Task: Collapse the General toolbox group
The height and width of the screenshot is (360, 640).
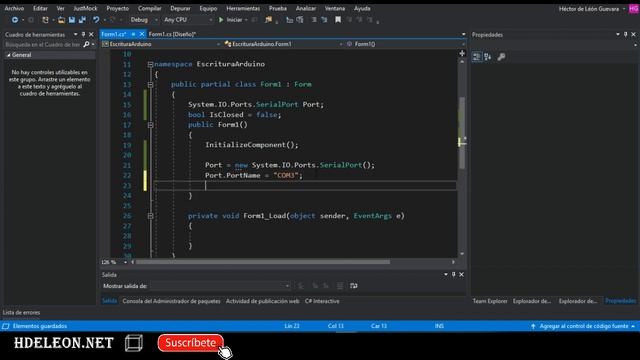Action: click(x=9, y=55)
